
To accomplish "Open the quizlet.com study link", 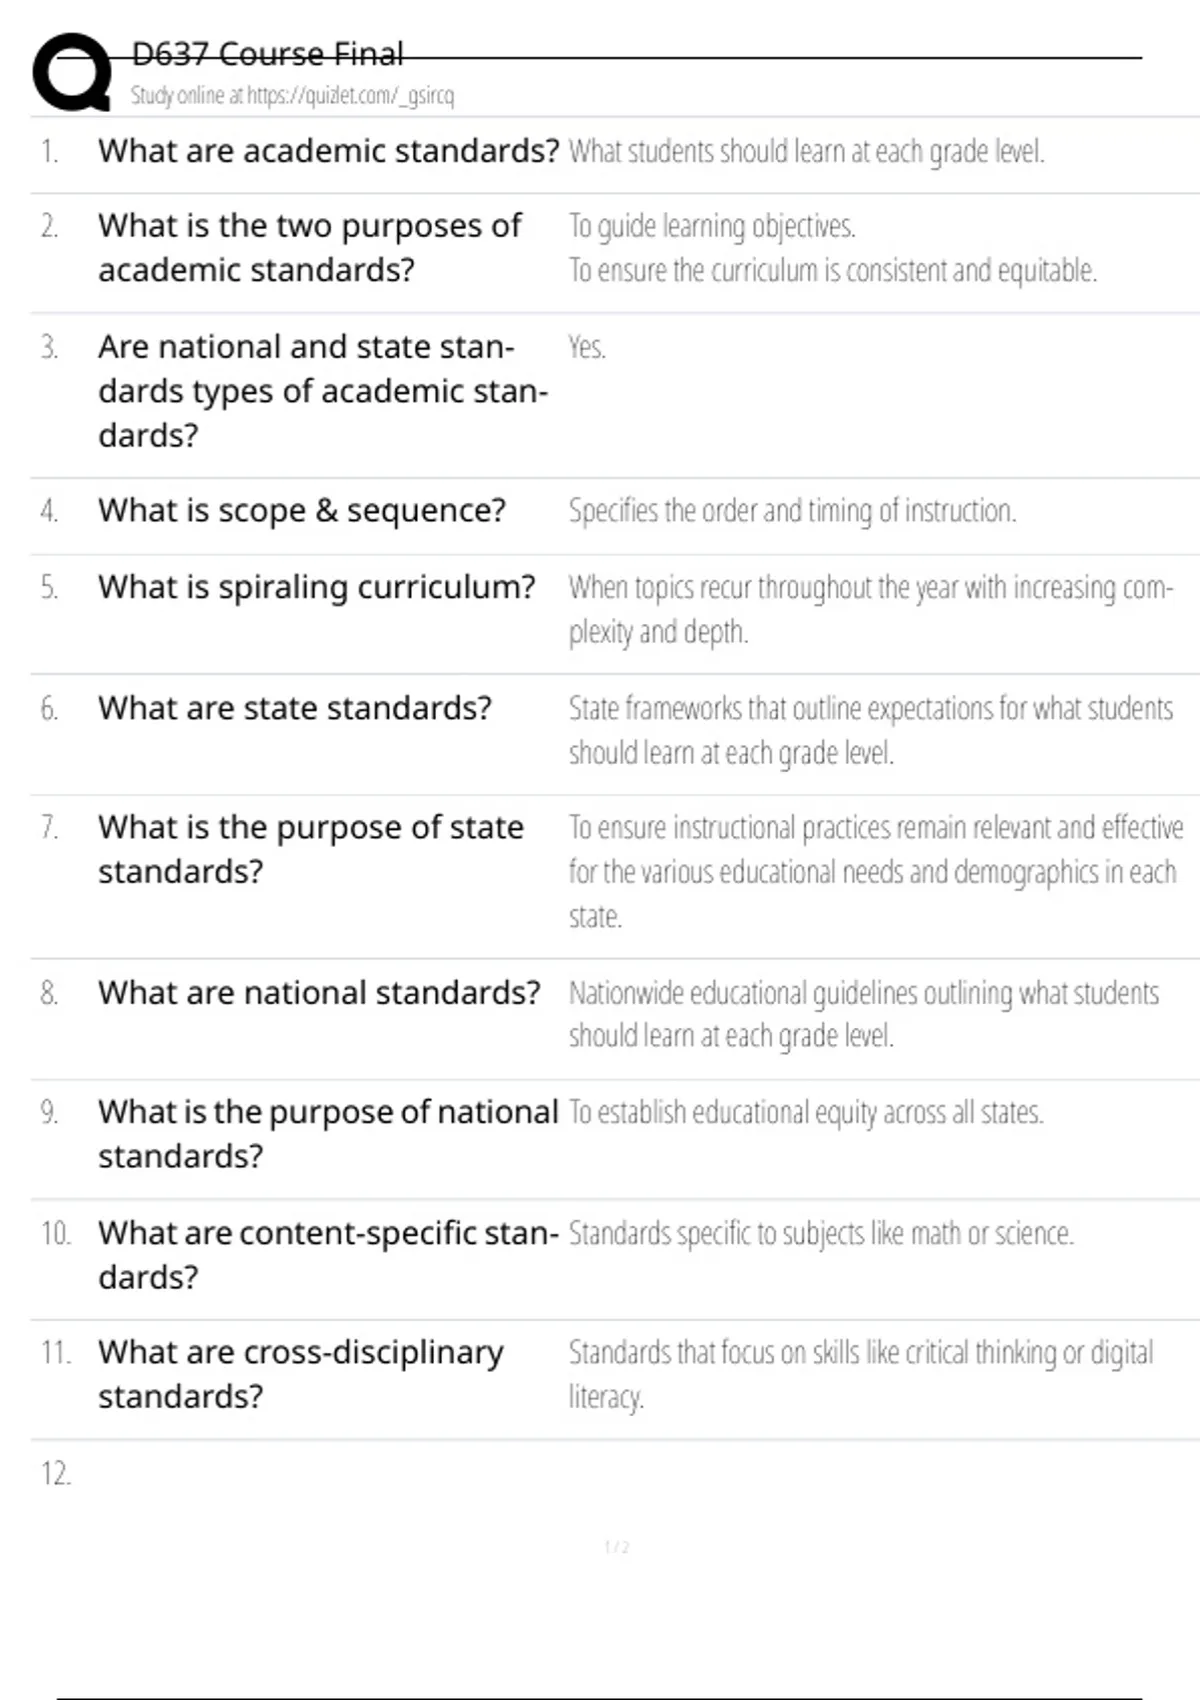I will click(292, 96).
